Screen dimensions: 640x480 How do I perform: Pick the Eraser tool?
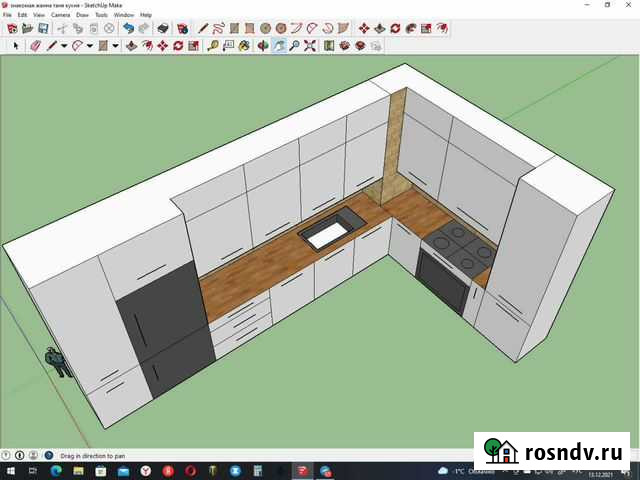34,45
